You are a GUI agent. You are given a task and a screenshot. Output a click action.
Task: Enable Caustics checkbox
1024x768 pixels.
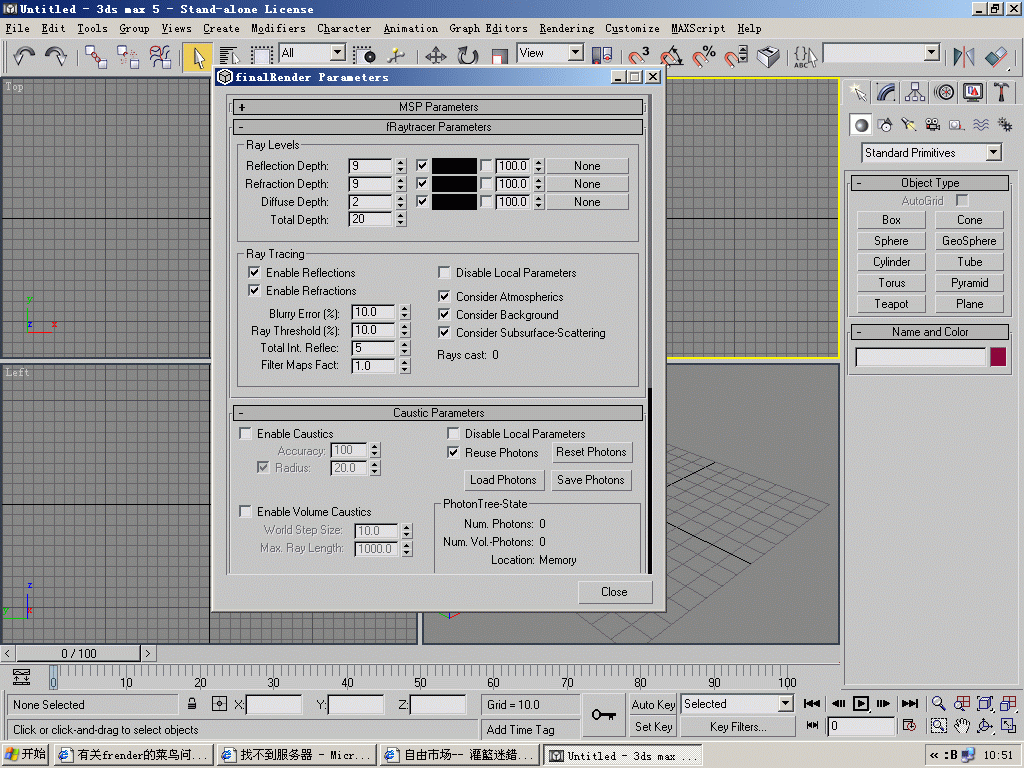(246, 434)
